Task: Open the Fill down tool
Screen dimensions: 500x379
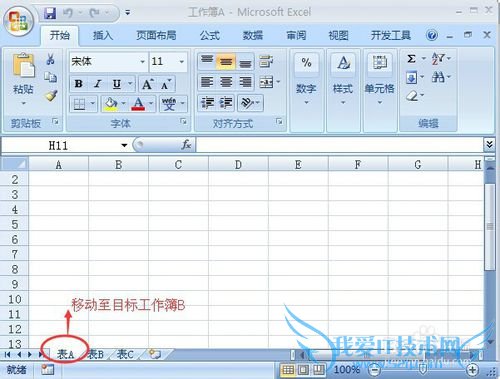Action: point(411,78)
